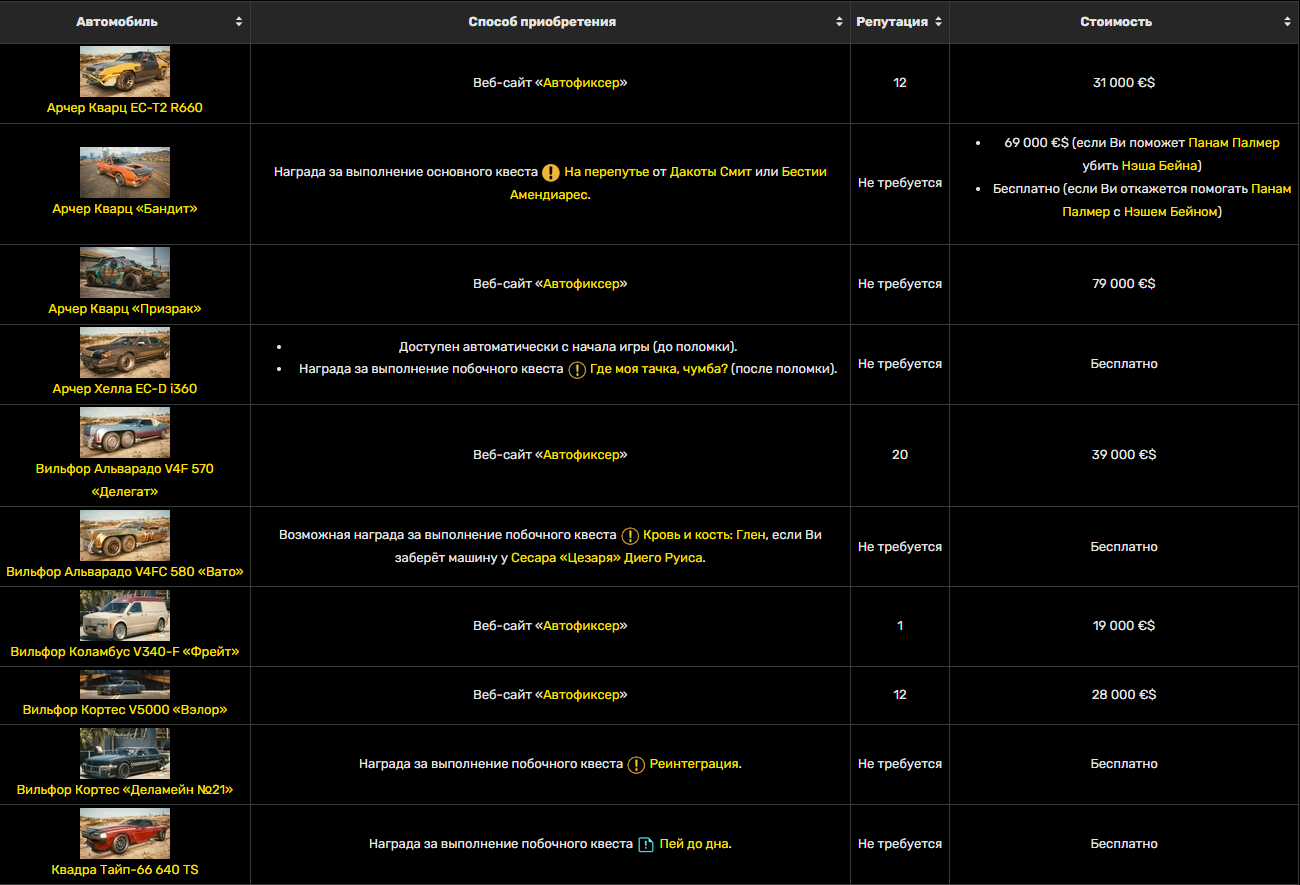Open На перепутье quest link
1300x885 pixels.
(x=606, y=172)
